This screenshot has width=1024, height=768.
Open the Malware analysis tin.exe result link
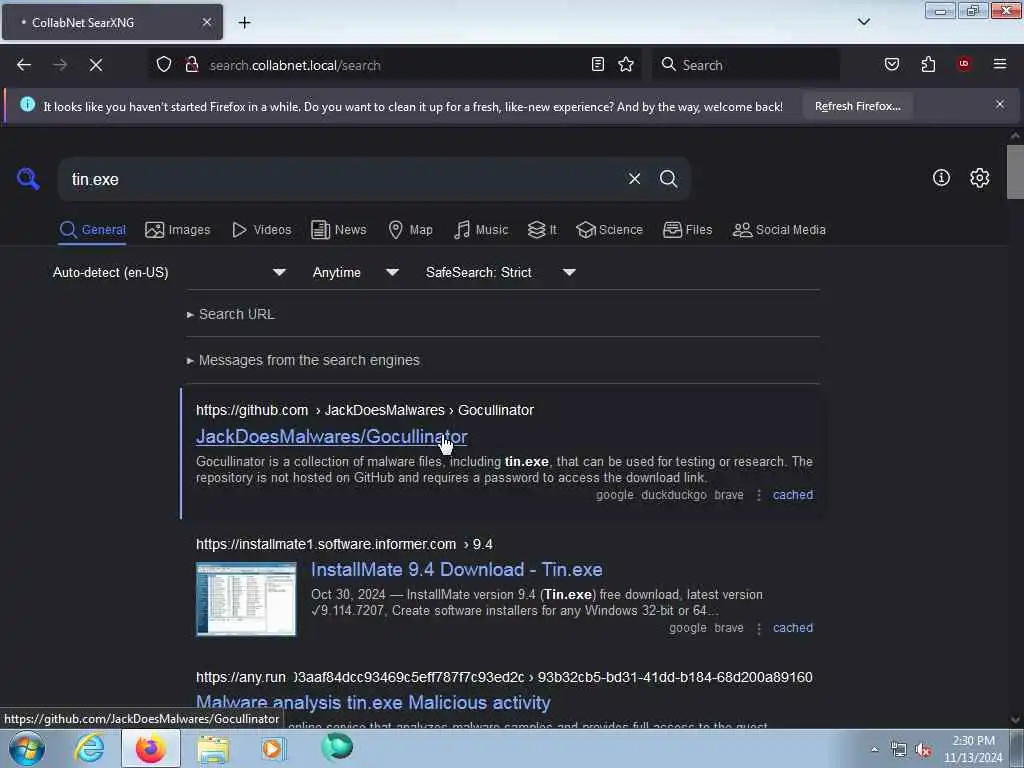[373, 703]
